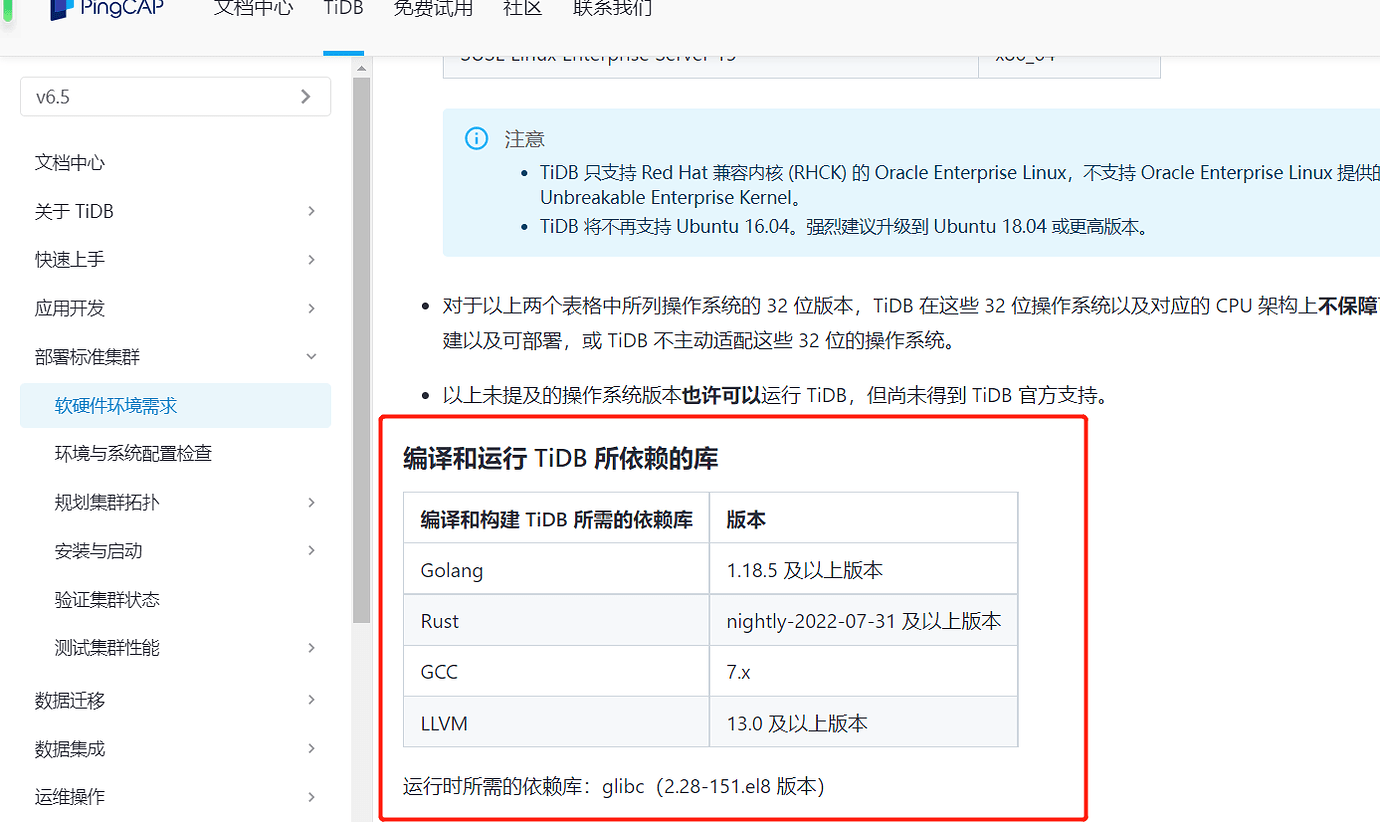Click the 测试集群性能 sidebar label

coord(107,648)
